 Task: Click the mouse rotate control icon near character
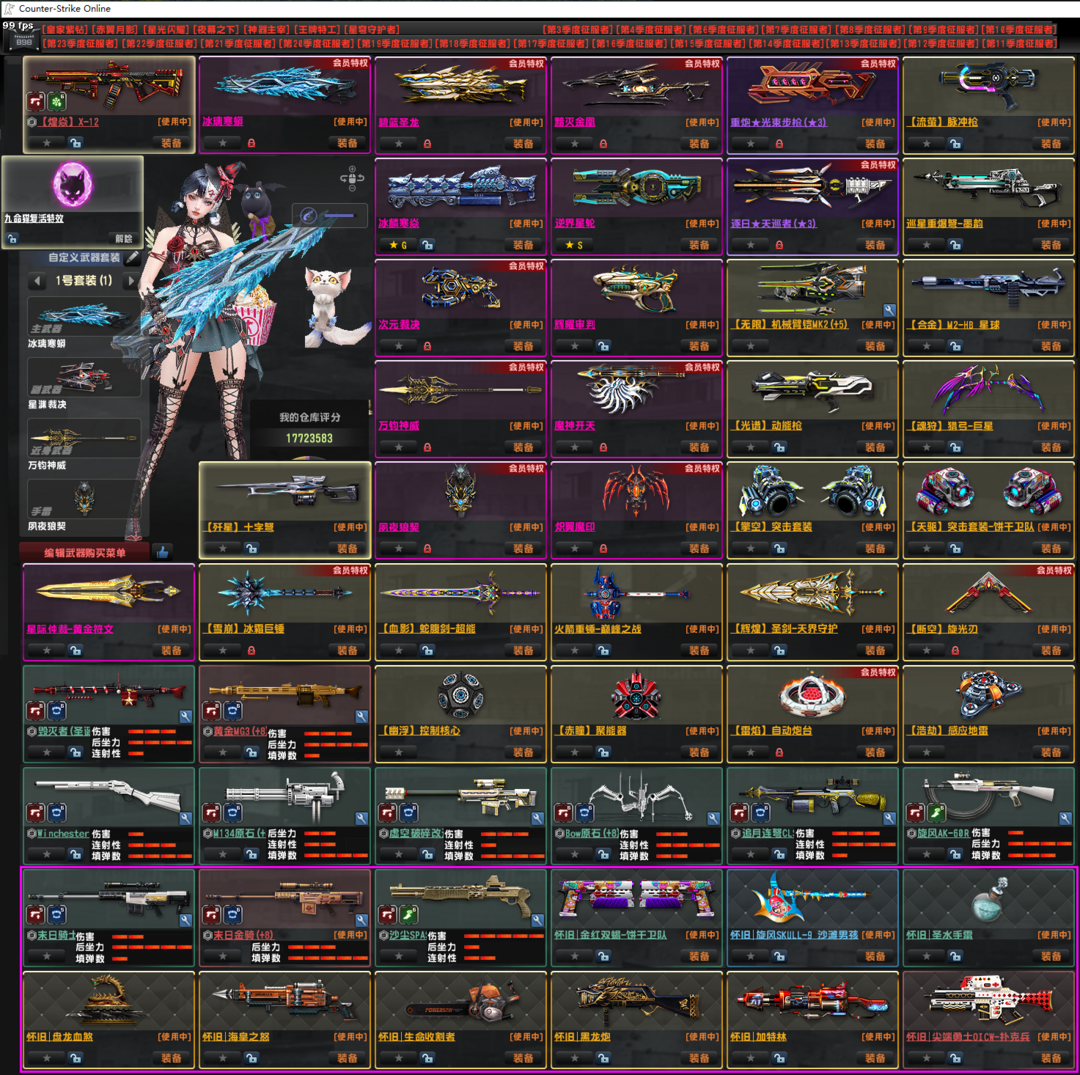(351, 180)
